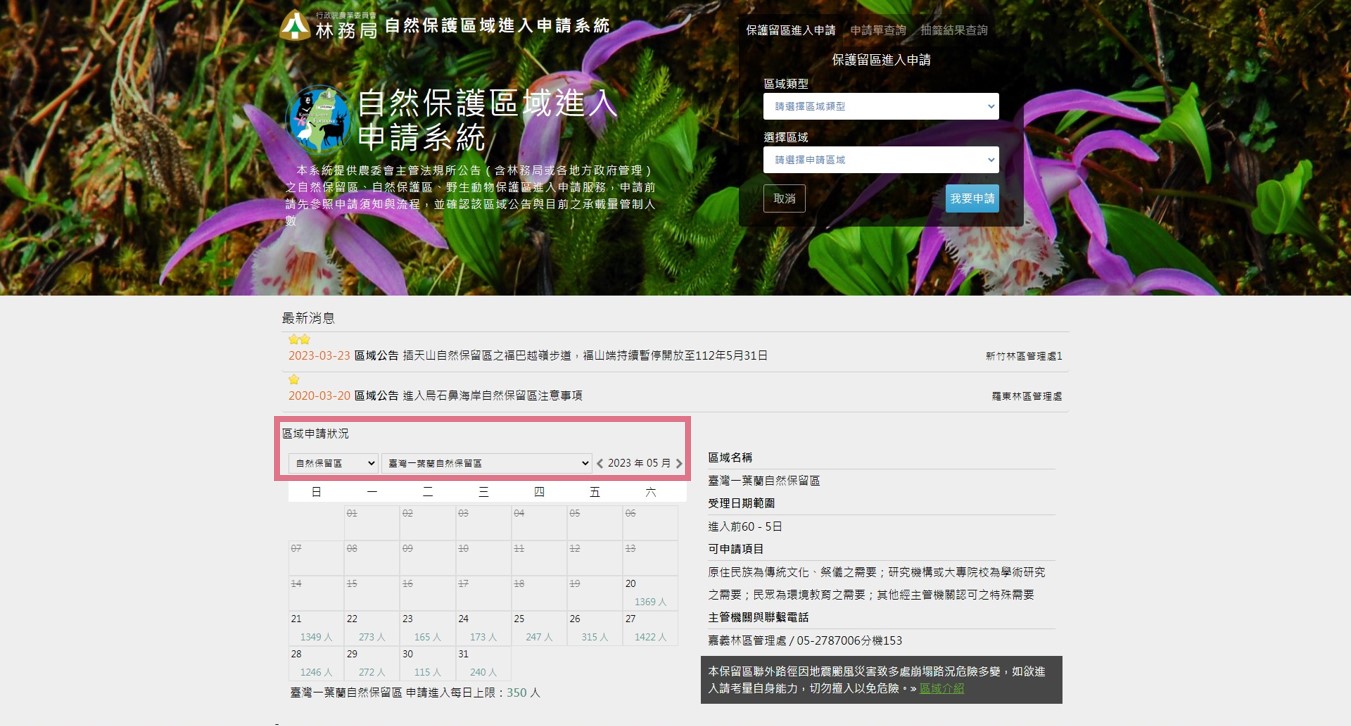Select calendar date 20 with 1369 人
Image resolution: width=1351 pixels, height=726 pixels.
[x=650, y=593]
